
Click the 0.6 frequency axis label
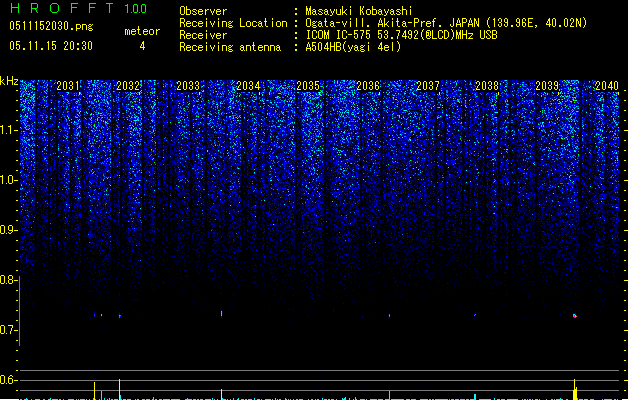coord(8,380)
